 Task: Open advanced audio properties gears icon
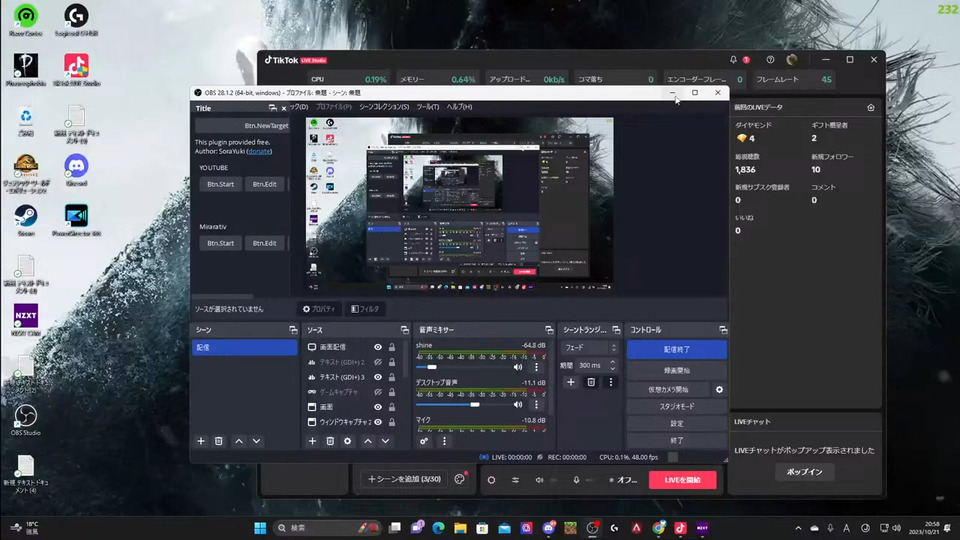[424, 441]
